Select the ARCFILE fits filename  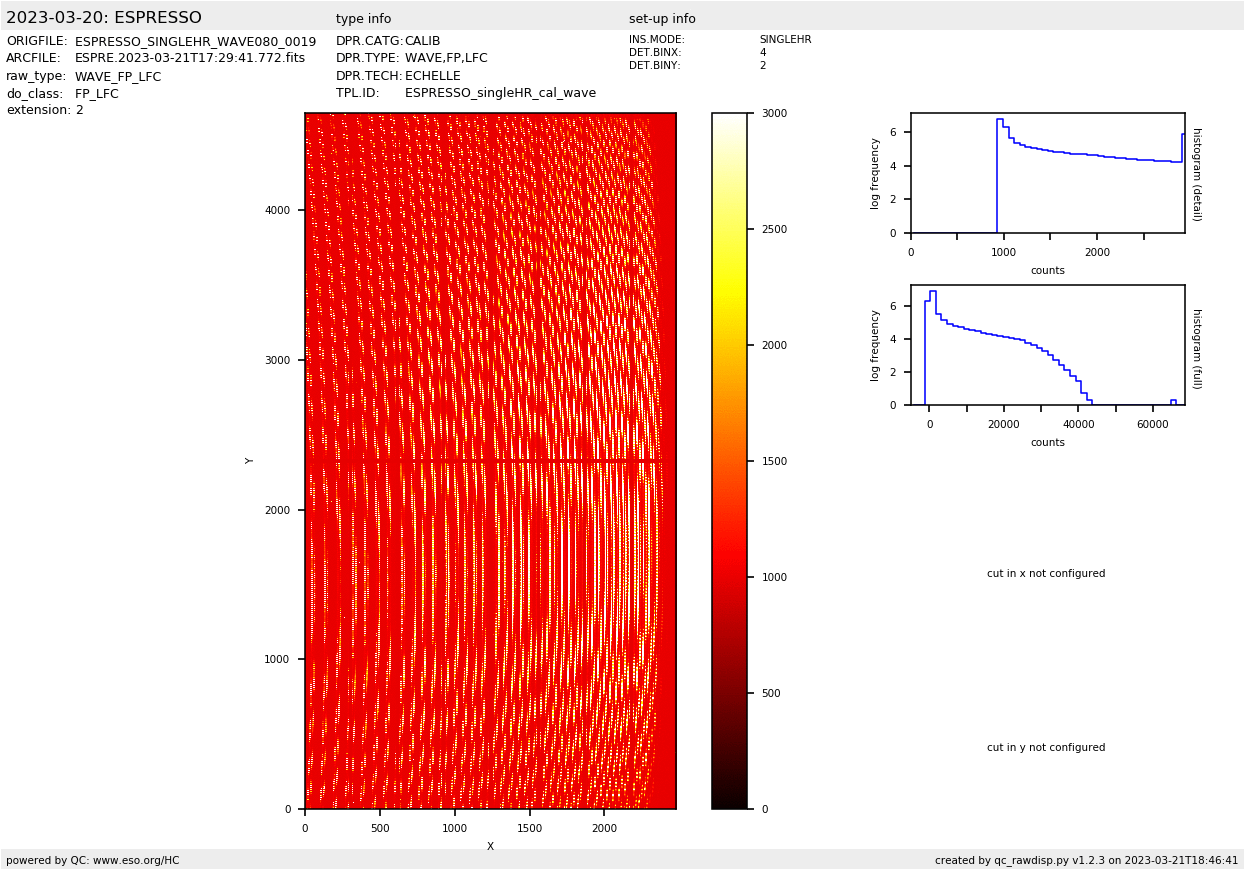coord(190,59)
